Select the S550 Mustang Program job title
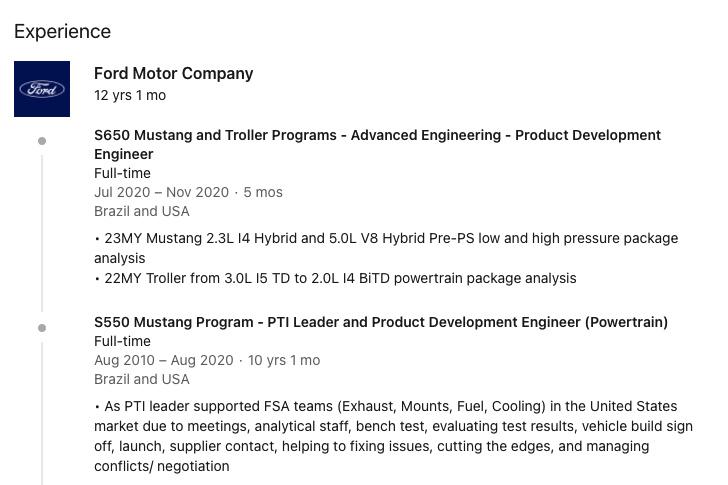This screenshot has height=485, width=728. 381,322
